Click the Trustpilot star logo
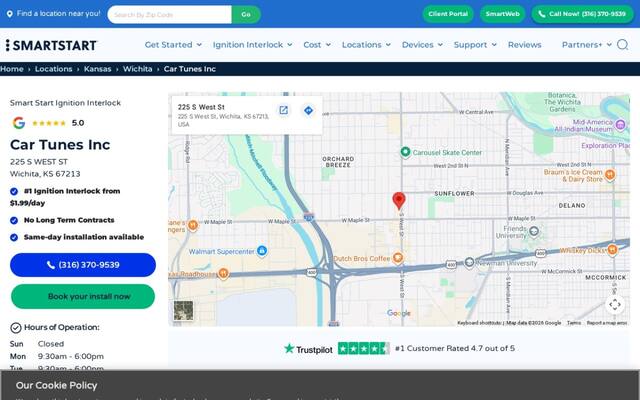This screenshot has height=400, width=640. click(289, 349)
